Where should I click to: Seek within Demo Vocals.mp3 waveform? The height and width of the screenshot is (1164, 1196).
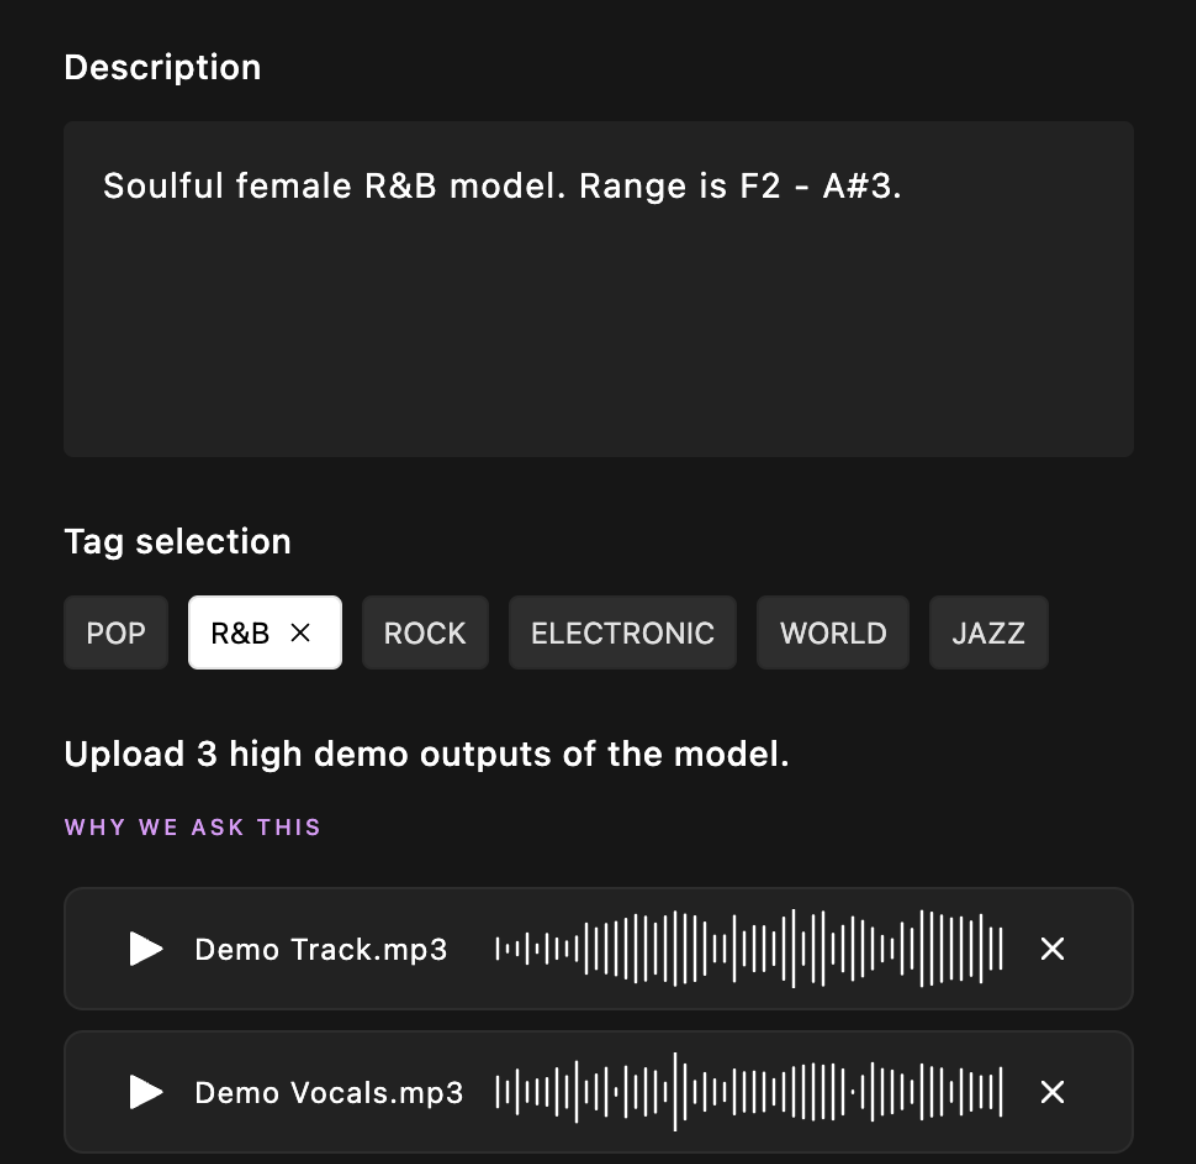749,1092
